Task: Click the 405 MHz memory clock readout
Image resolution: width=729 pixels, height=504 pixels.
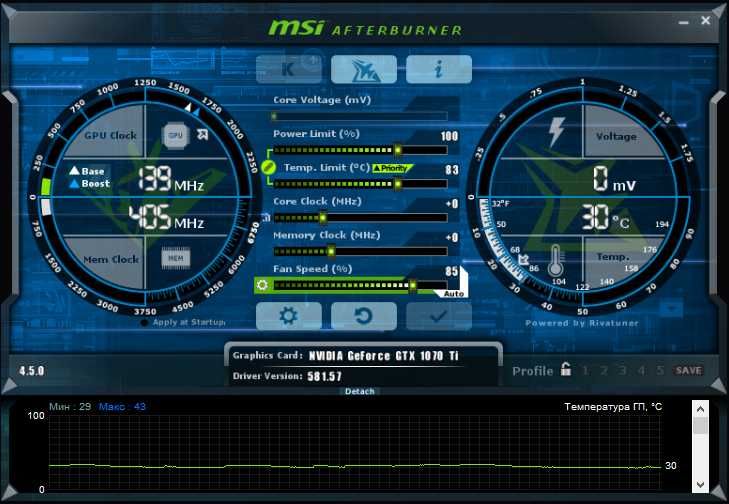Action: click(166, 218)
